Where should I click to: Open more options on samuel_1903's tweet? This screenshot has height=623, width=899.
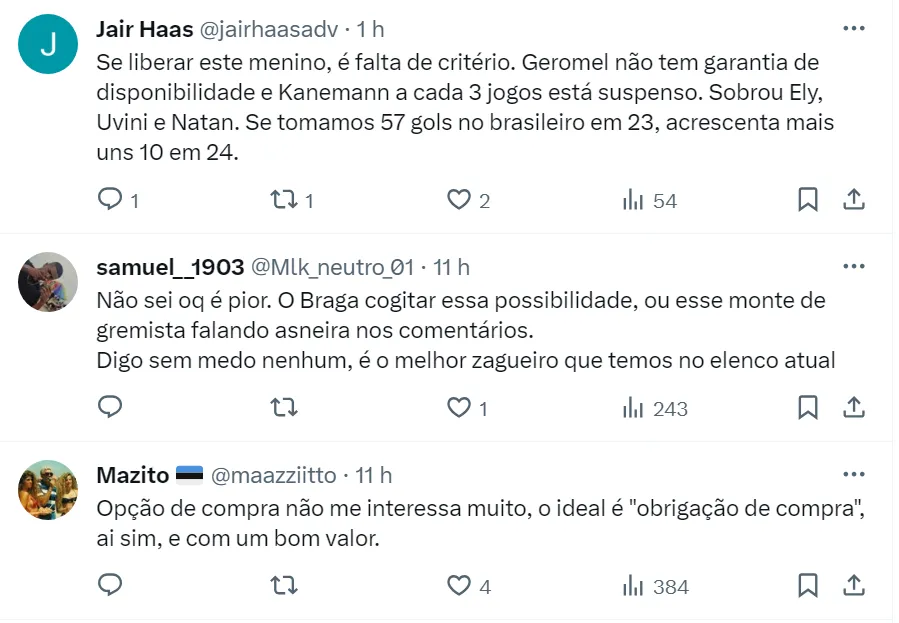tap(853, 267)
